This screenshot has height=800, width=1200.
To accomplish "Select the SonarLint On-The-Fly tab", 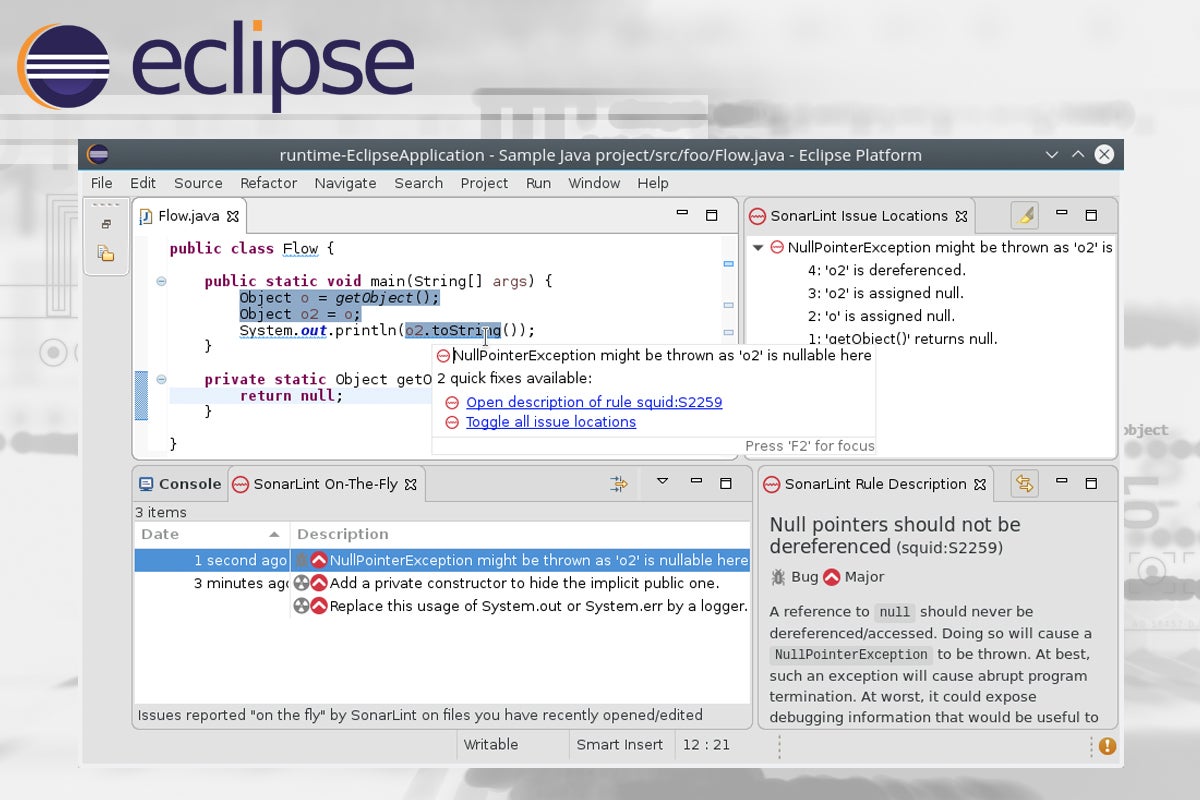I will click(326, 484).
